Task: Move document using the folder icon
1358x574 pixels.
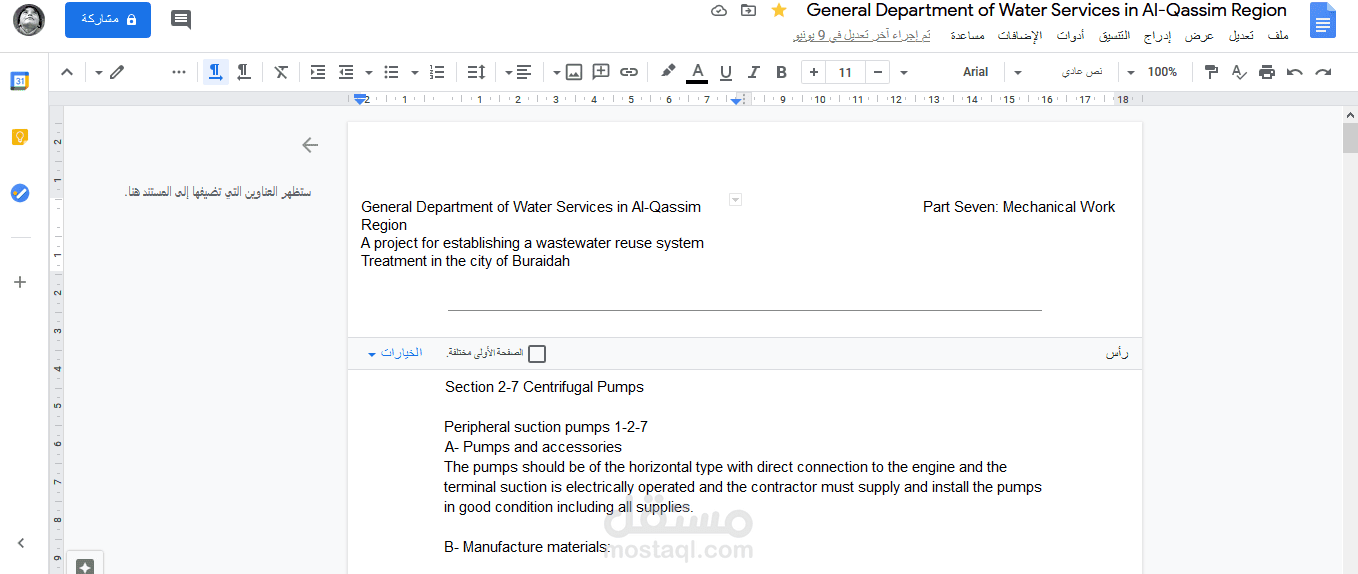Action: (748, 10)
